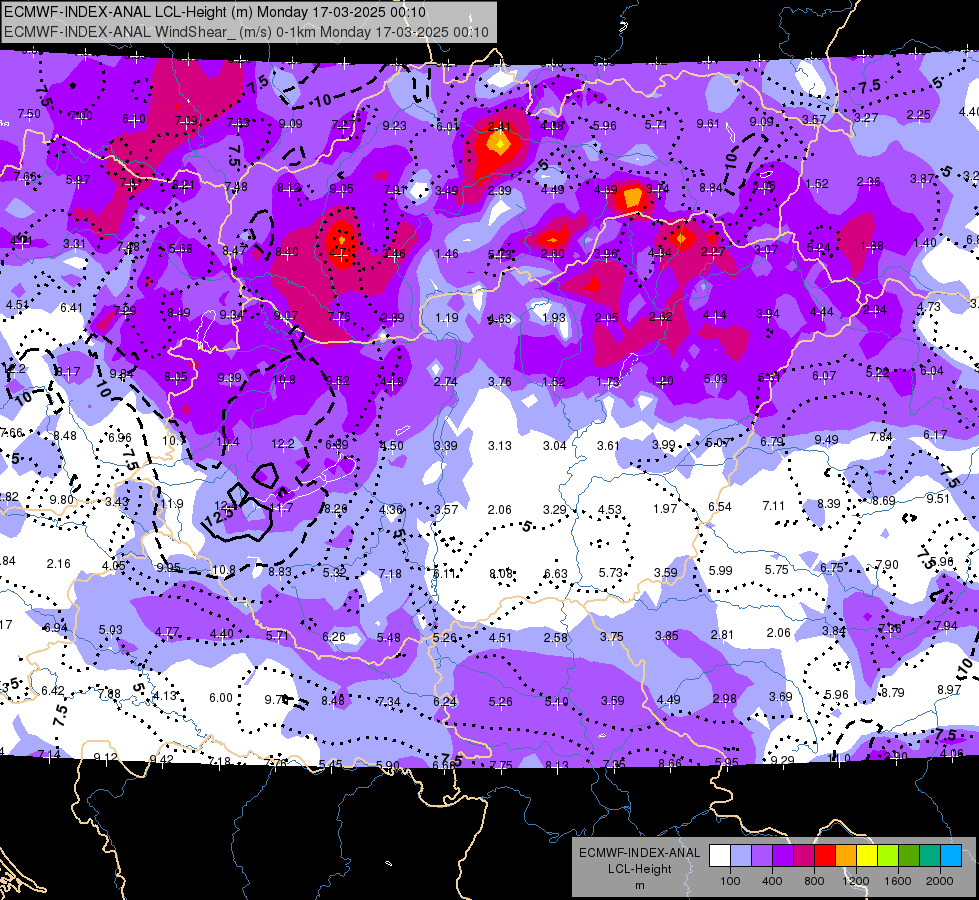
Task: Click the light lavender legend swatch
Action: click(x=741, y=856)
